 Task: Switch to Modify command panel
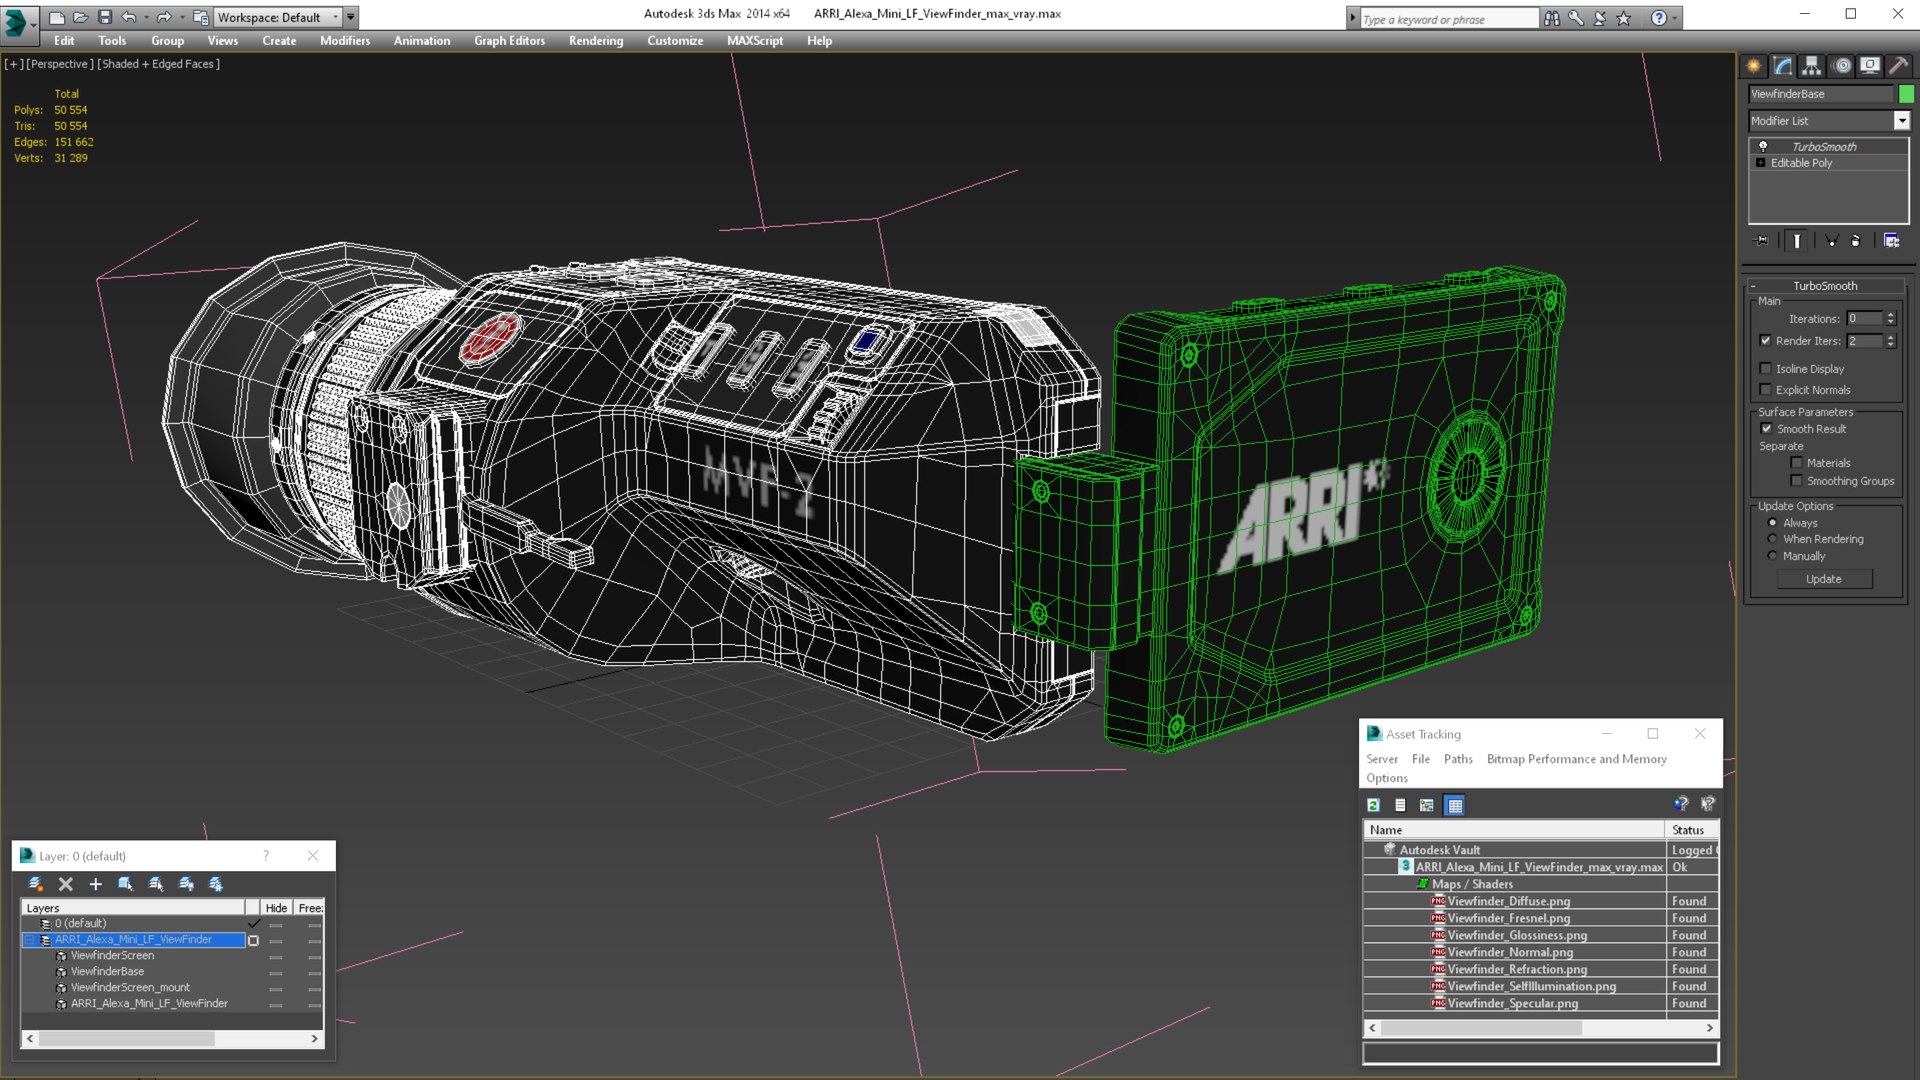[x=1783, y=66]
